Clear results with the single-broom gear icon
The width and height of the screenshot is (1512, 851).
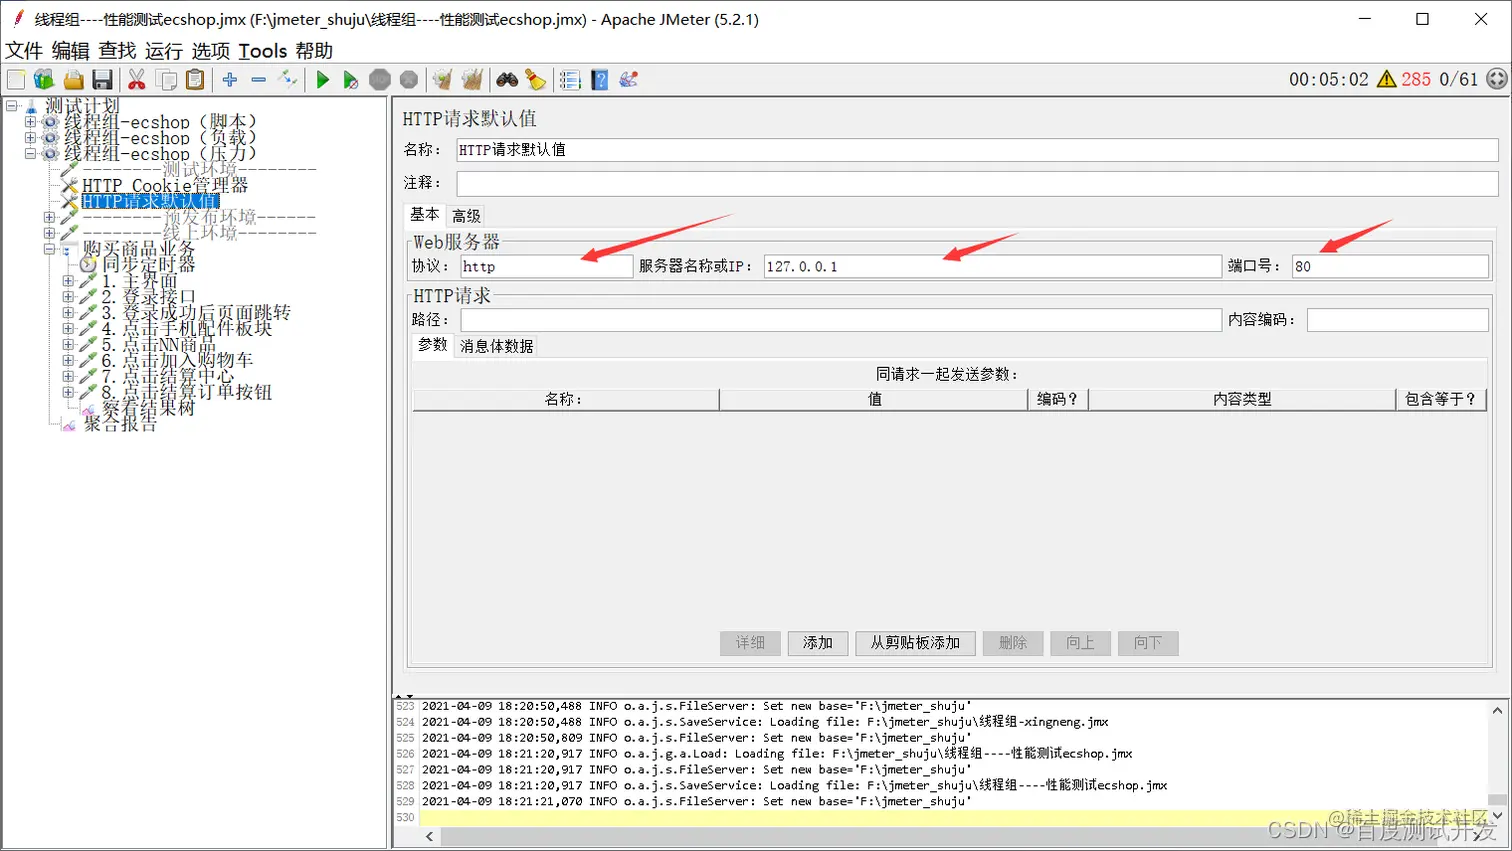(442, 80)
